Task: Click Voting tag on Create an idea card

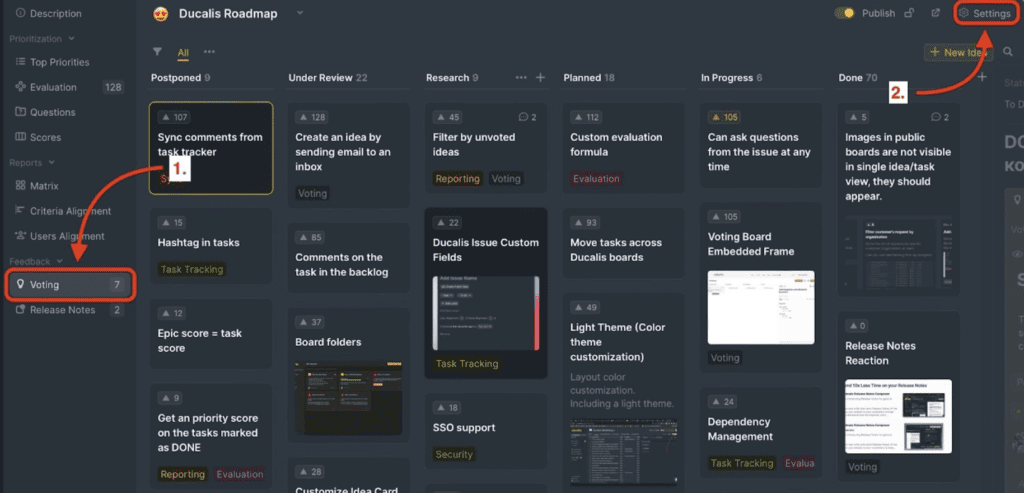Action: (x=312, y=193)
